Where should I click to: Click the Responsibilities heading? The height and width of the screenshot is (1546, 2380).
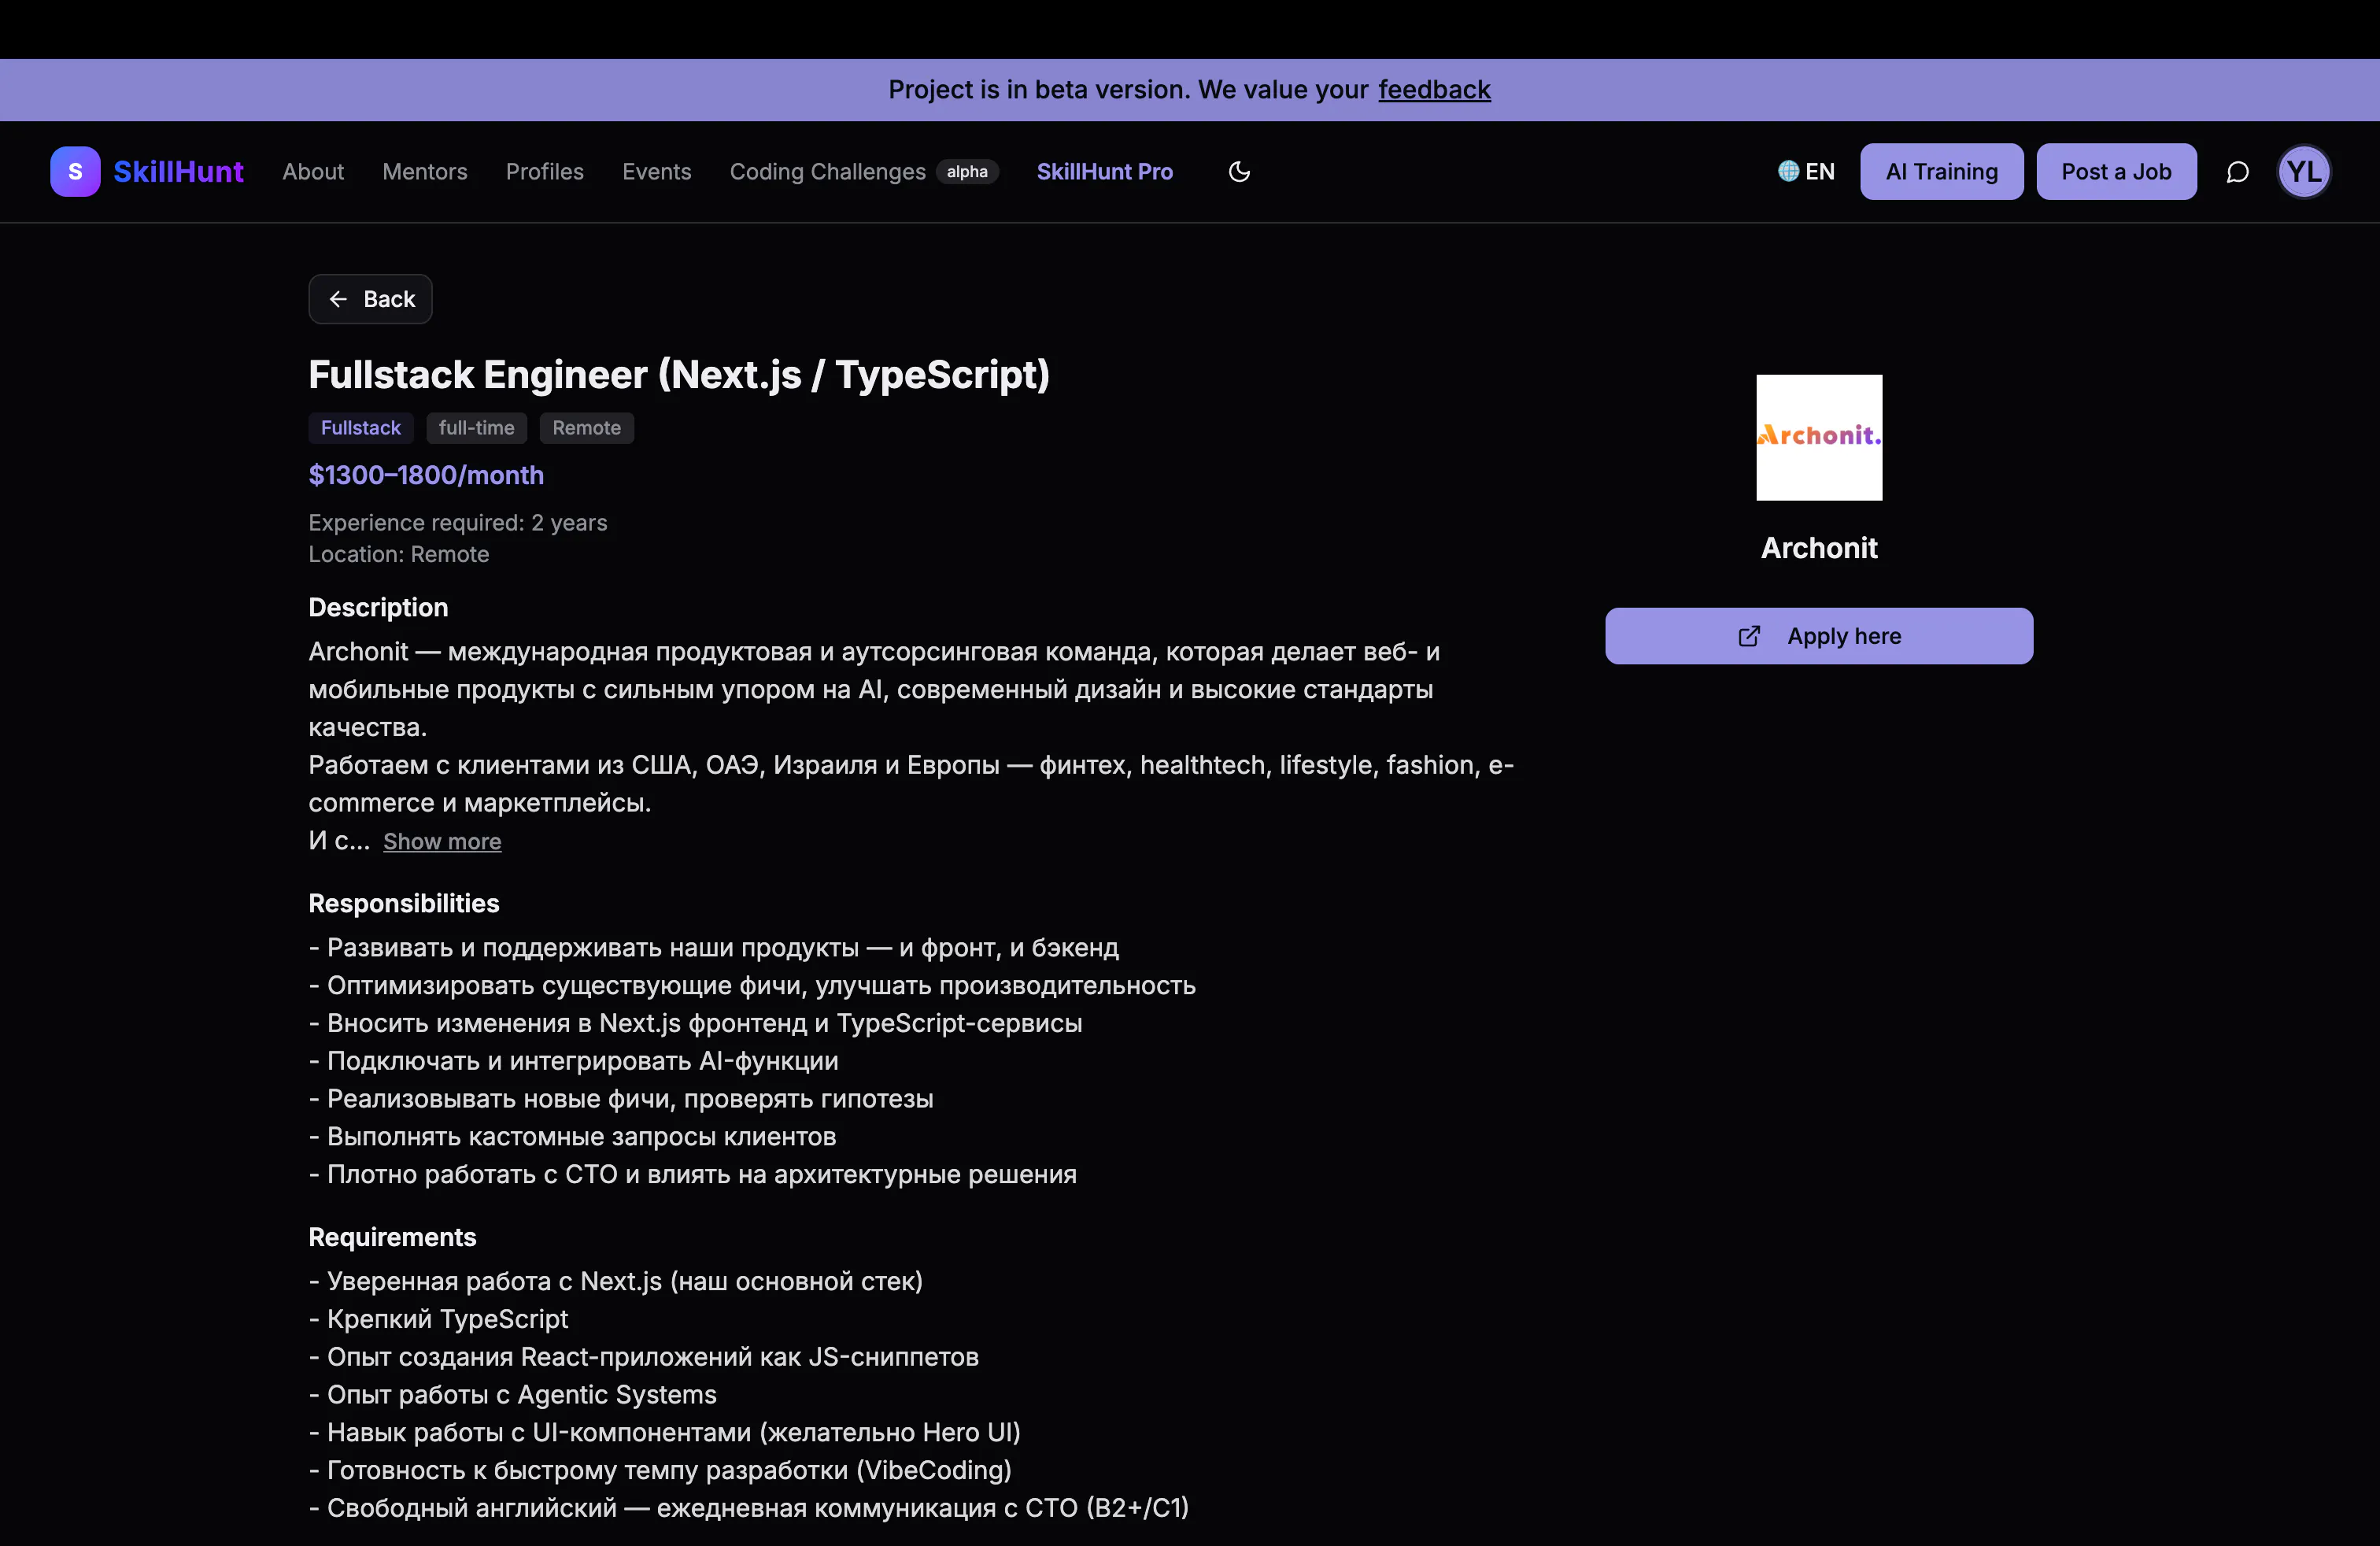pos(404,903)
